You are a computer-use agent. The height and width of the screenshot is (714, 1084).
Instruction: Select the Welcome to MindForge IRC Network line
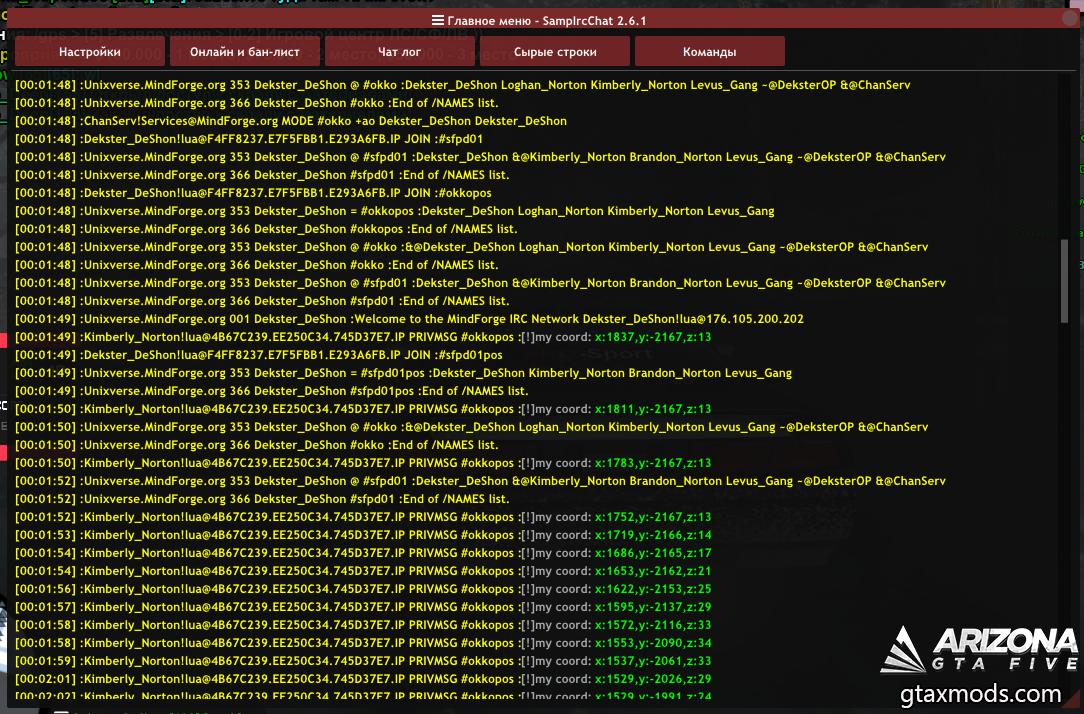pyautogui.click(x=409, y=319)
